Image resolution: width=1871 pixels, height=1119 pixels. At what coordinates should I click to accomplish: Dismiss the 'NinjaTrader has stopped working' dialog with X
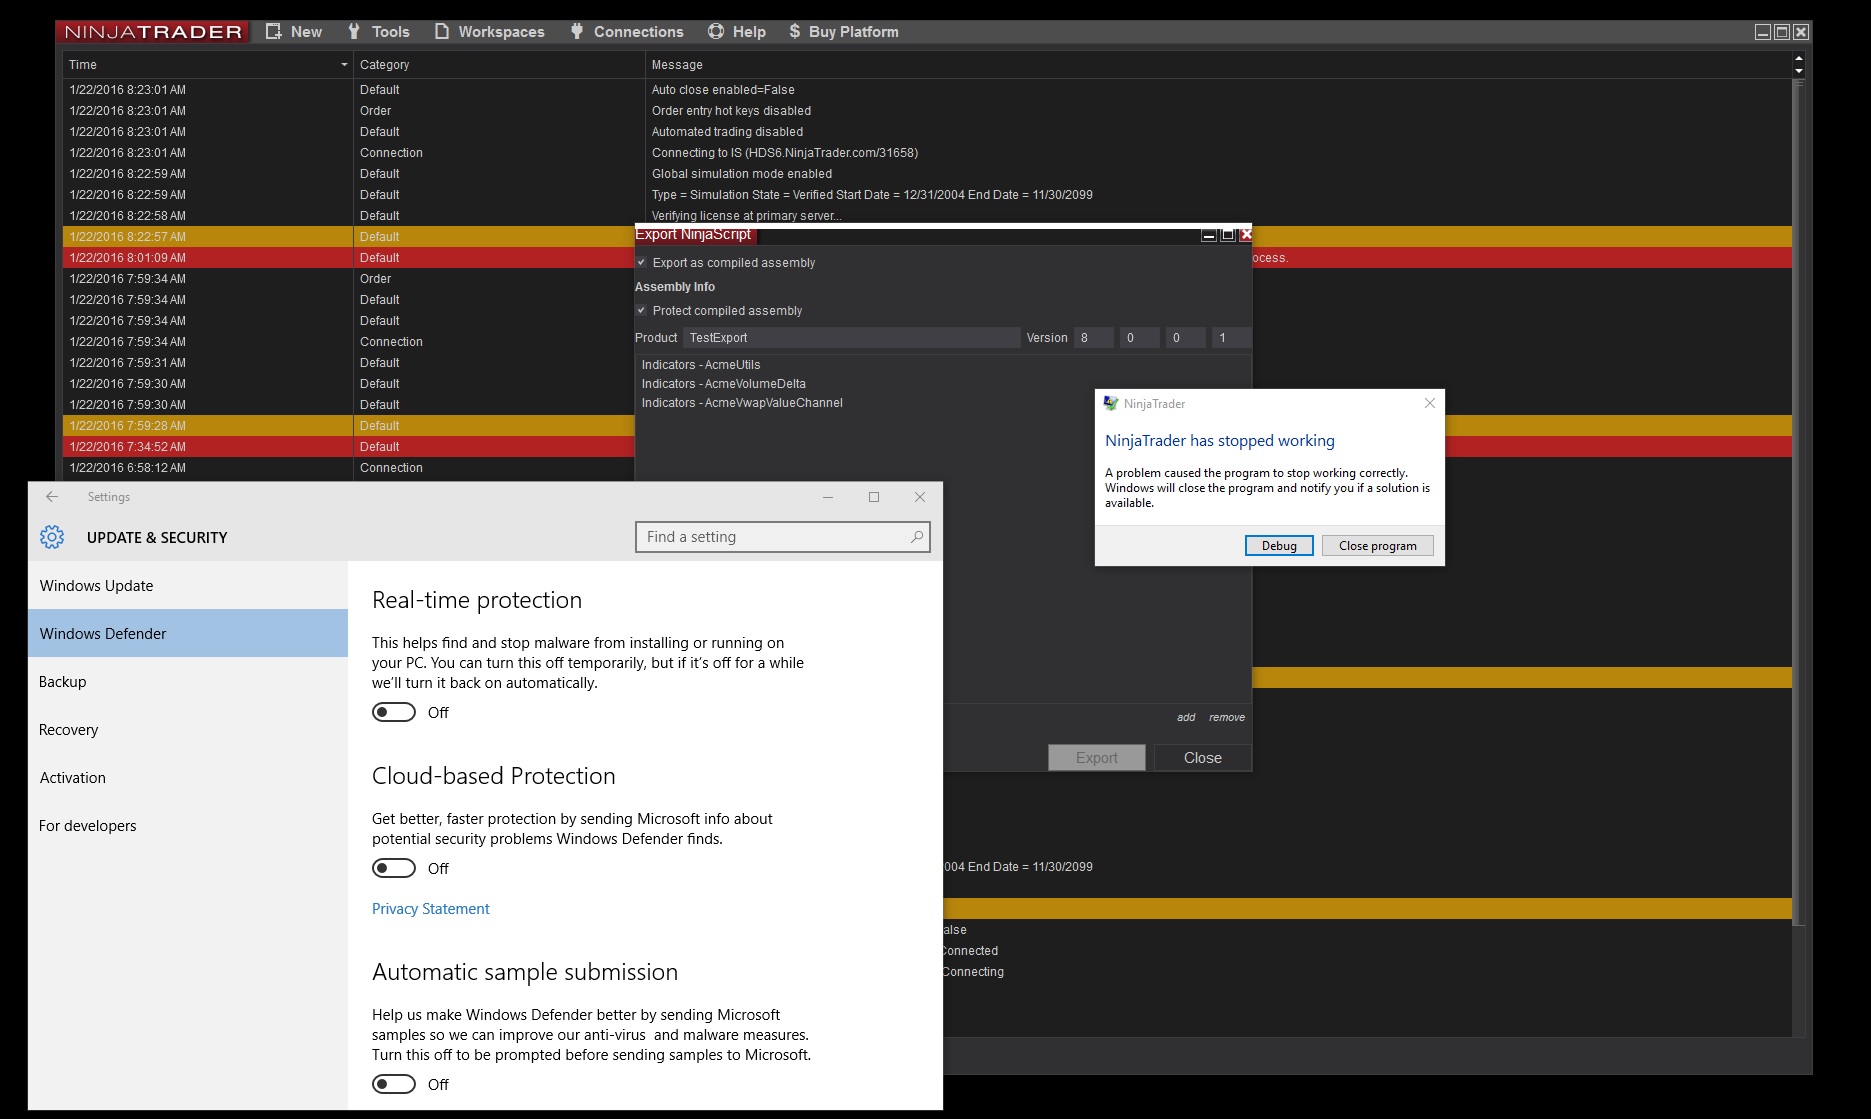(1430, 403)
